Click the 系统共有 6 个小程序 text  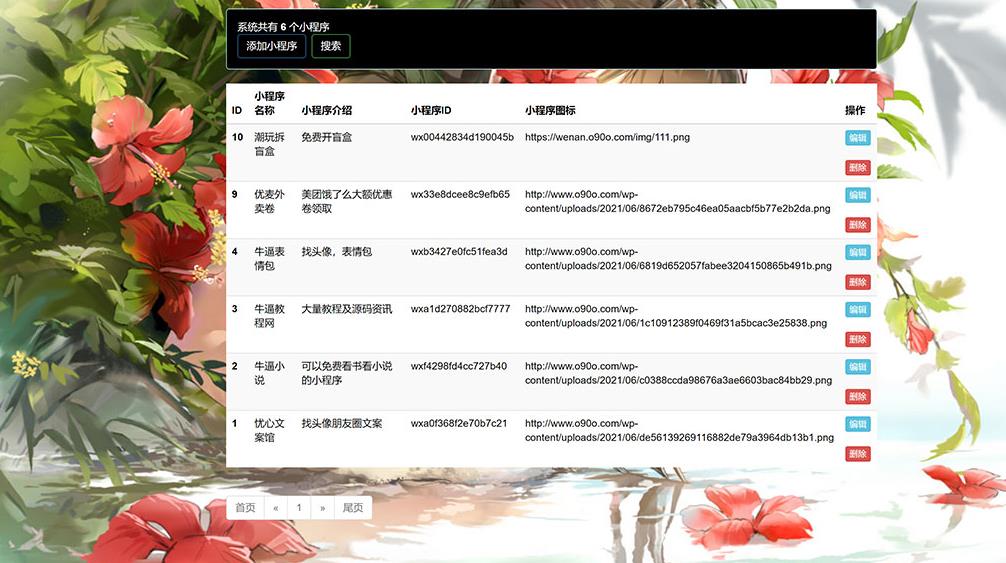[283, 27]
